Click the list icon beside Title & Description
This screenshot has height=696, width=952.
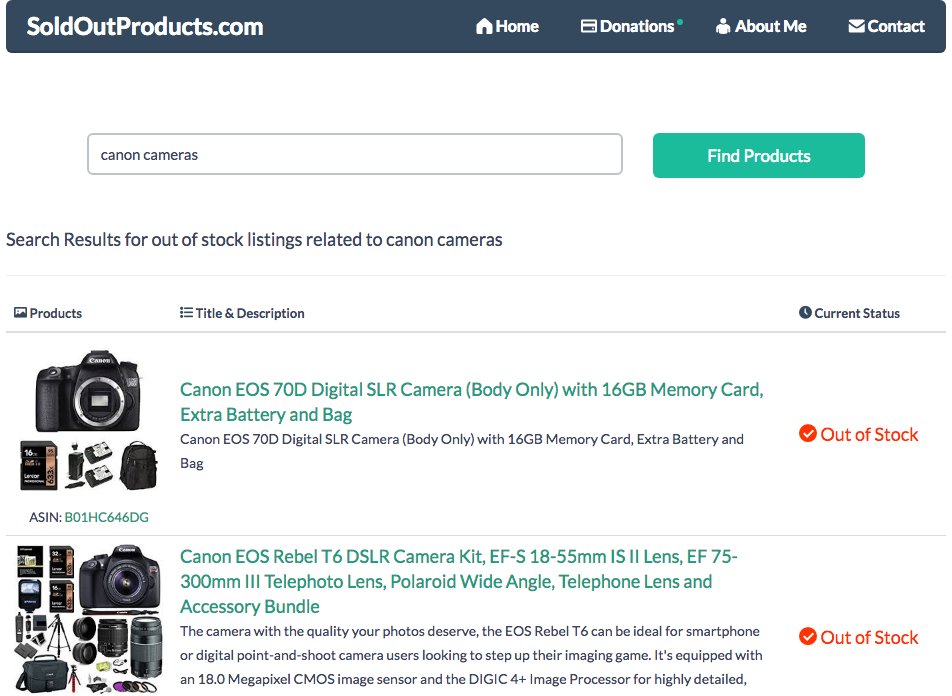[186, 313]
